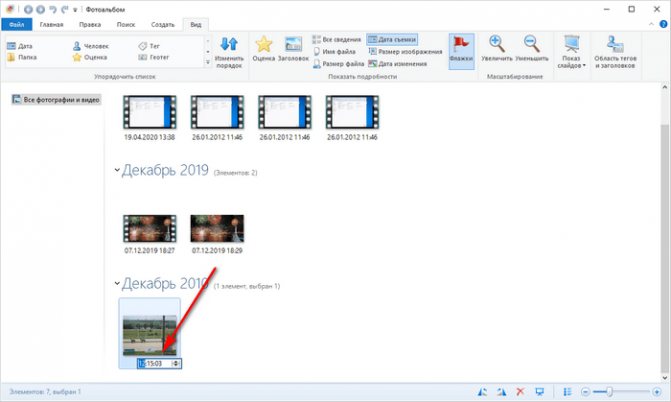
Task: Toggle the Флажки button
Action: click(461, 51)
